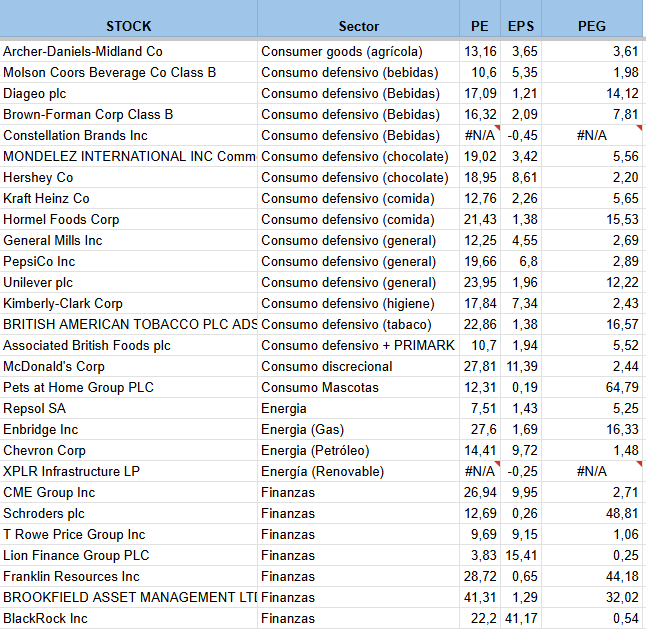The height and width of the screenshot is (629, 646).
Task: Click the #N/A PE cell for Constellation Brands
Action: tap(480, 136)
